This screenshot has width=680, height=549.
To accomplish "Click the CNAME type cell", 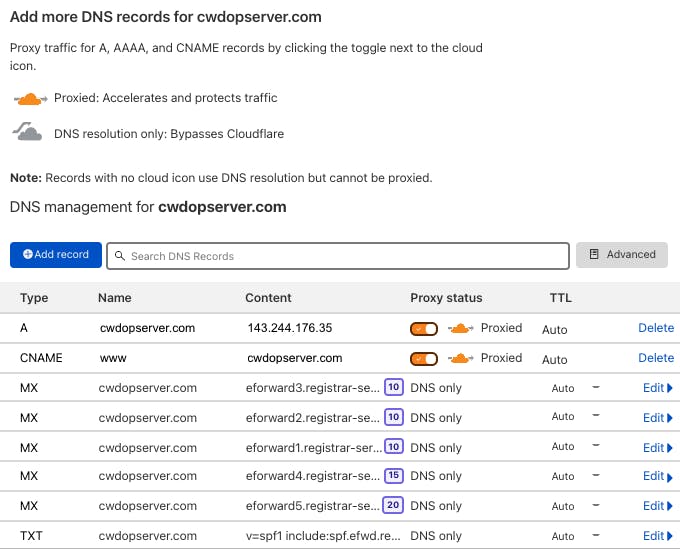I will [x=41, y=358].
